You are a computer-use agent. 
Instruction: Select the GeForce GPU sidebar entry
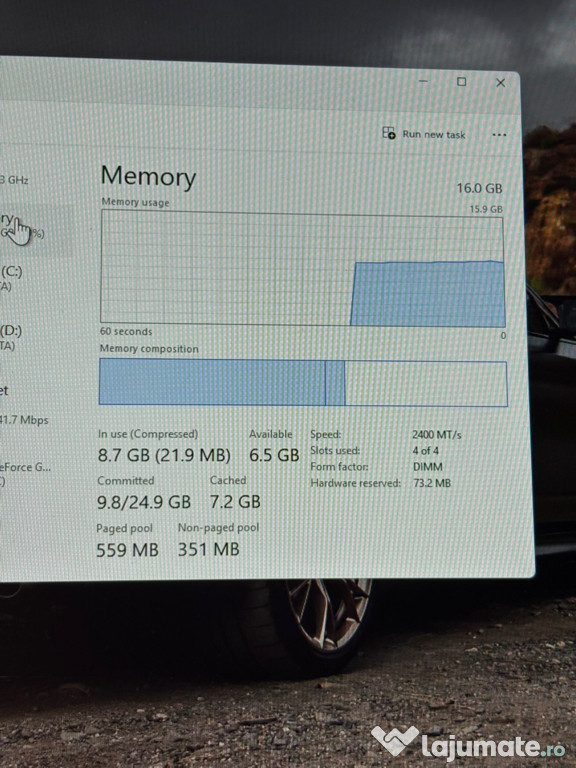click(x=25, y=473)
